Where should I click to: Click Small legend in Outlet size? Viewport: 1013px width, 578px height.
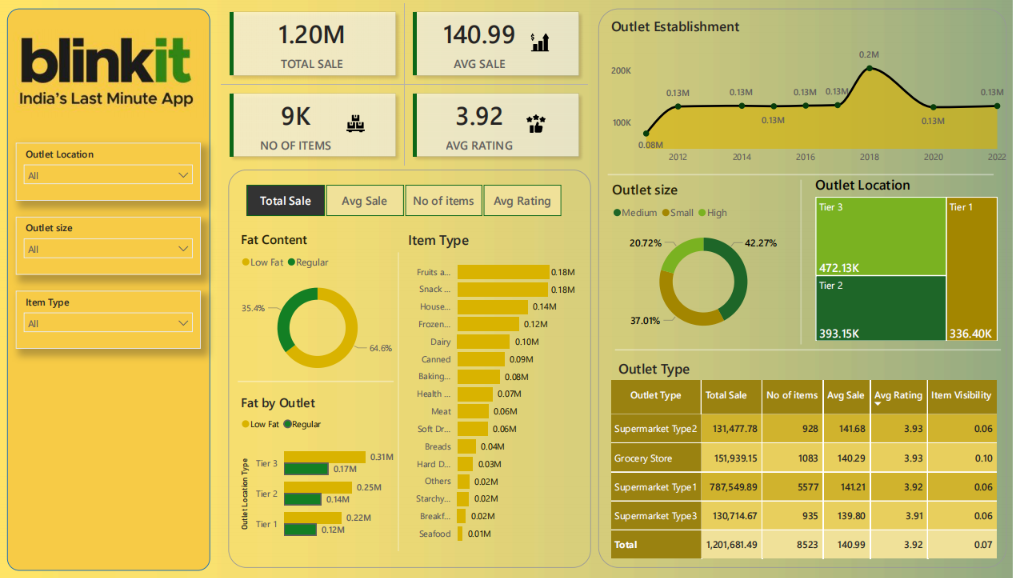pos(678,212)
